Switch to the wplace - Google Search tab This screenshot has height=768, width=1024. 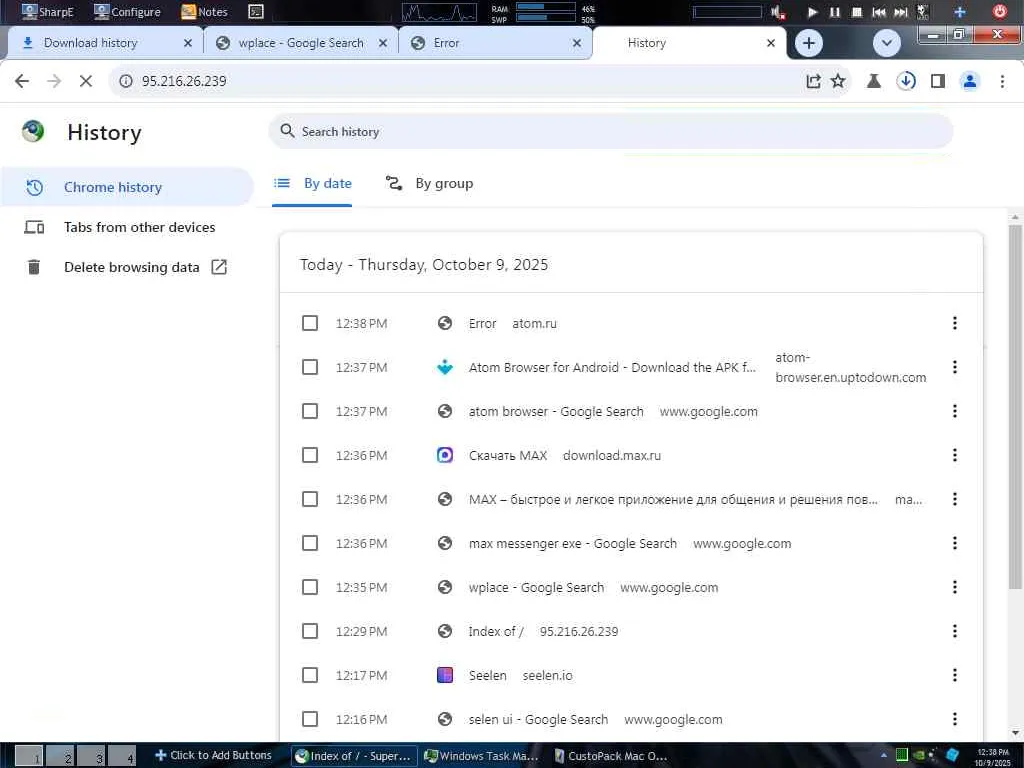coord(300,43)
